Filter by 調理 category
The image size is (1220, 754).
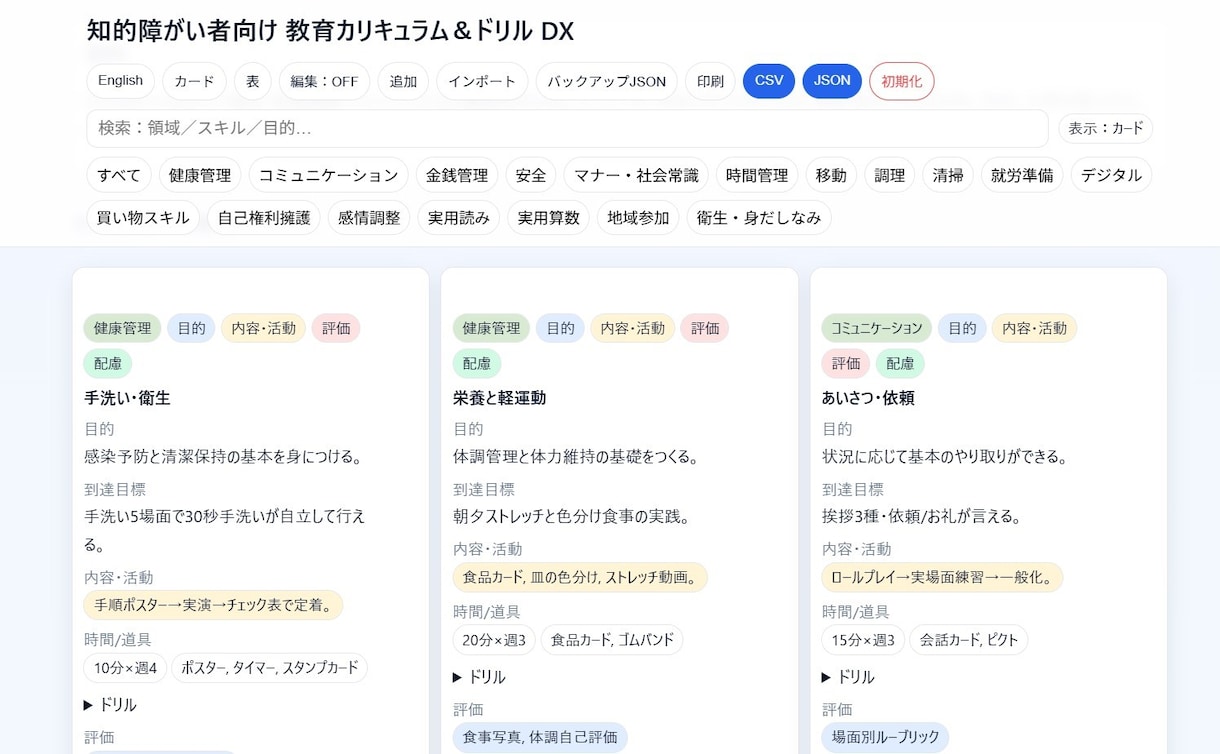click(889, 175)
